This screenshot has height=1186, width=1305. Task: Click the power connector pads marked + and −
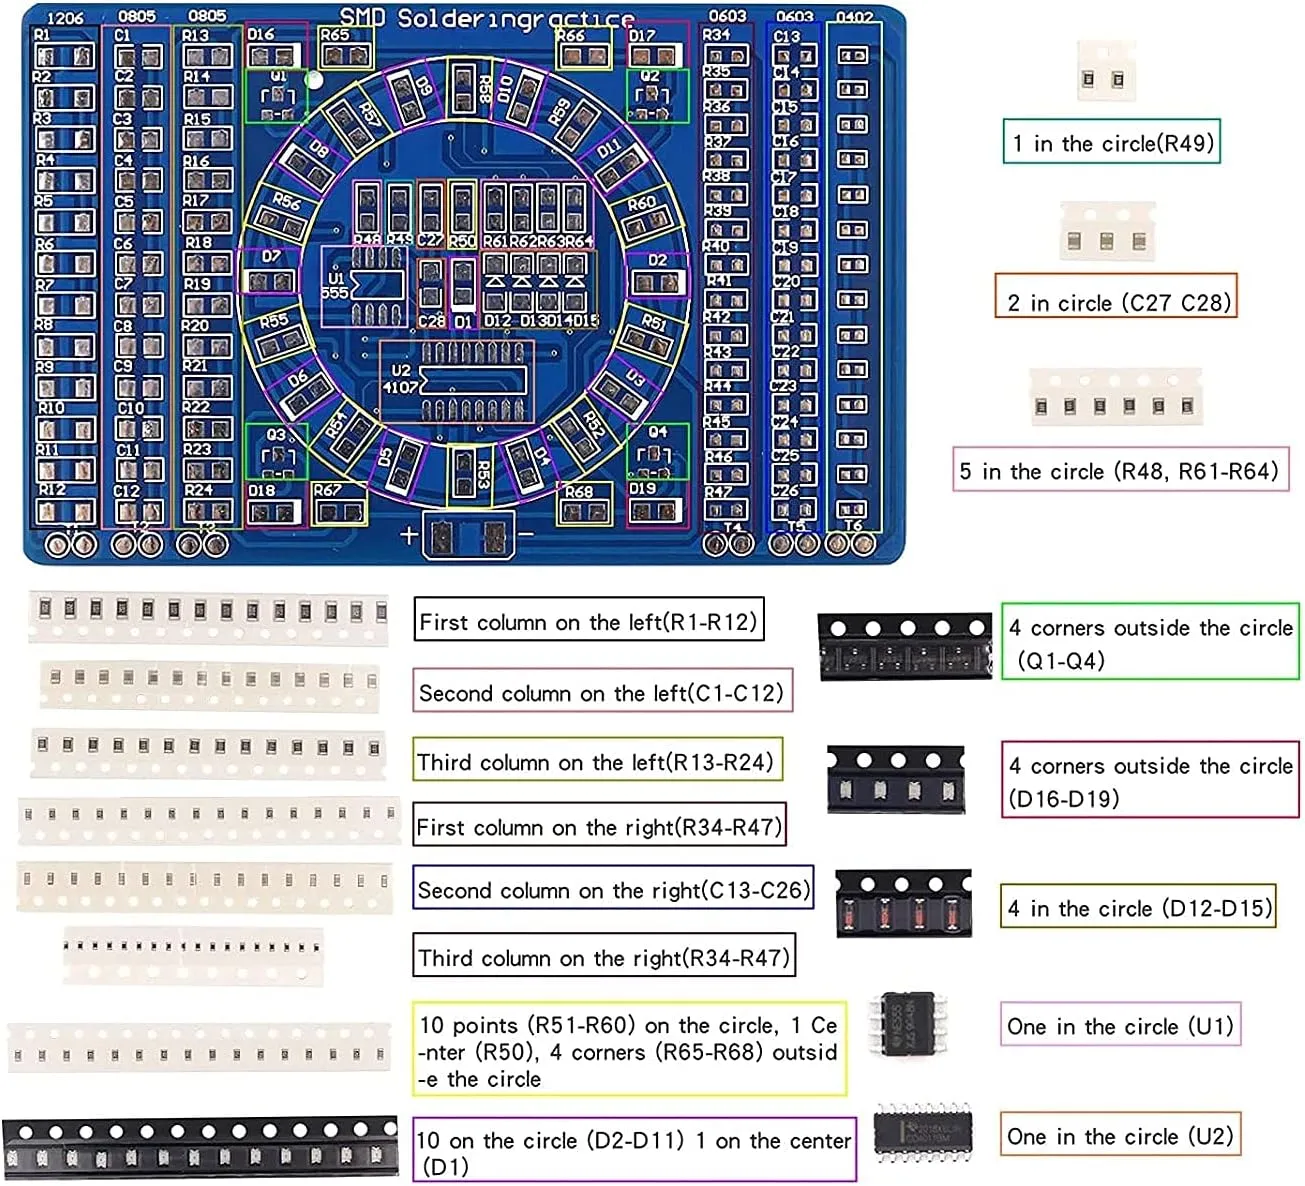[x=468, y=537]
